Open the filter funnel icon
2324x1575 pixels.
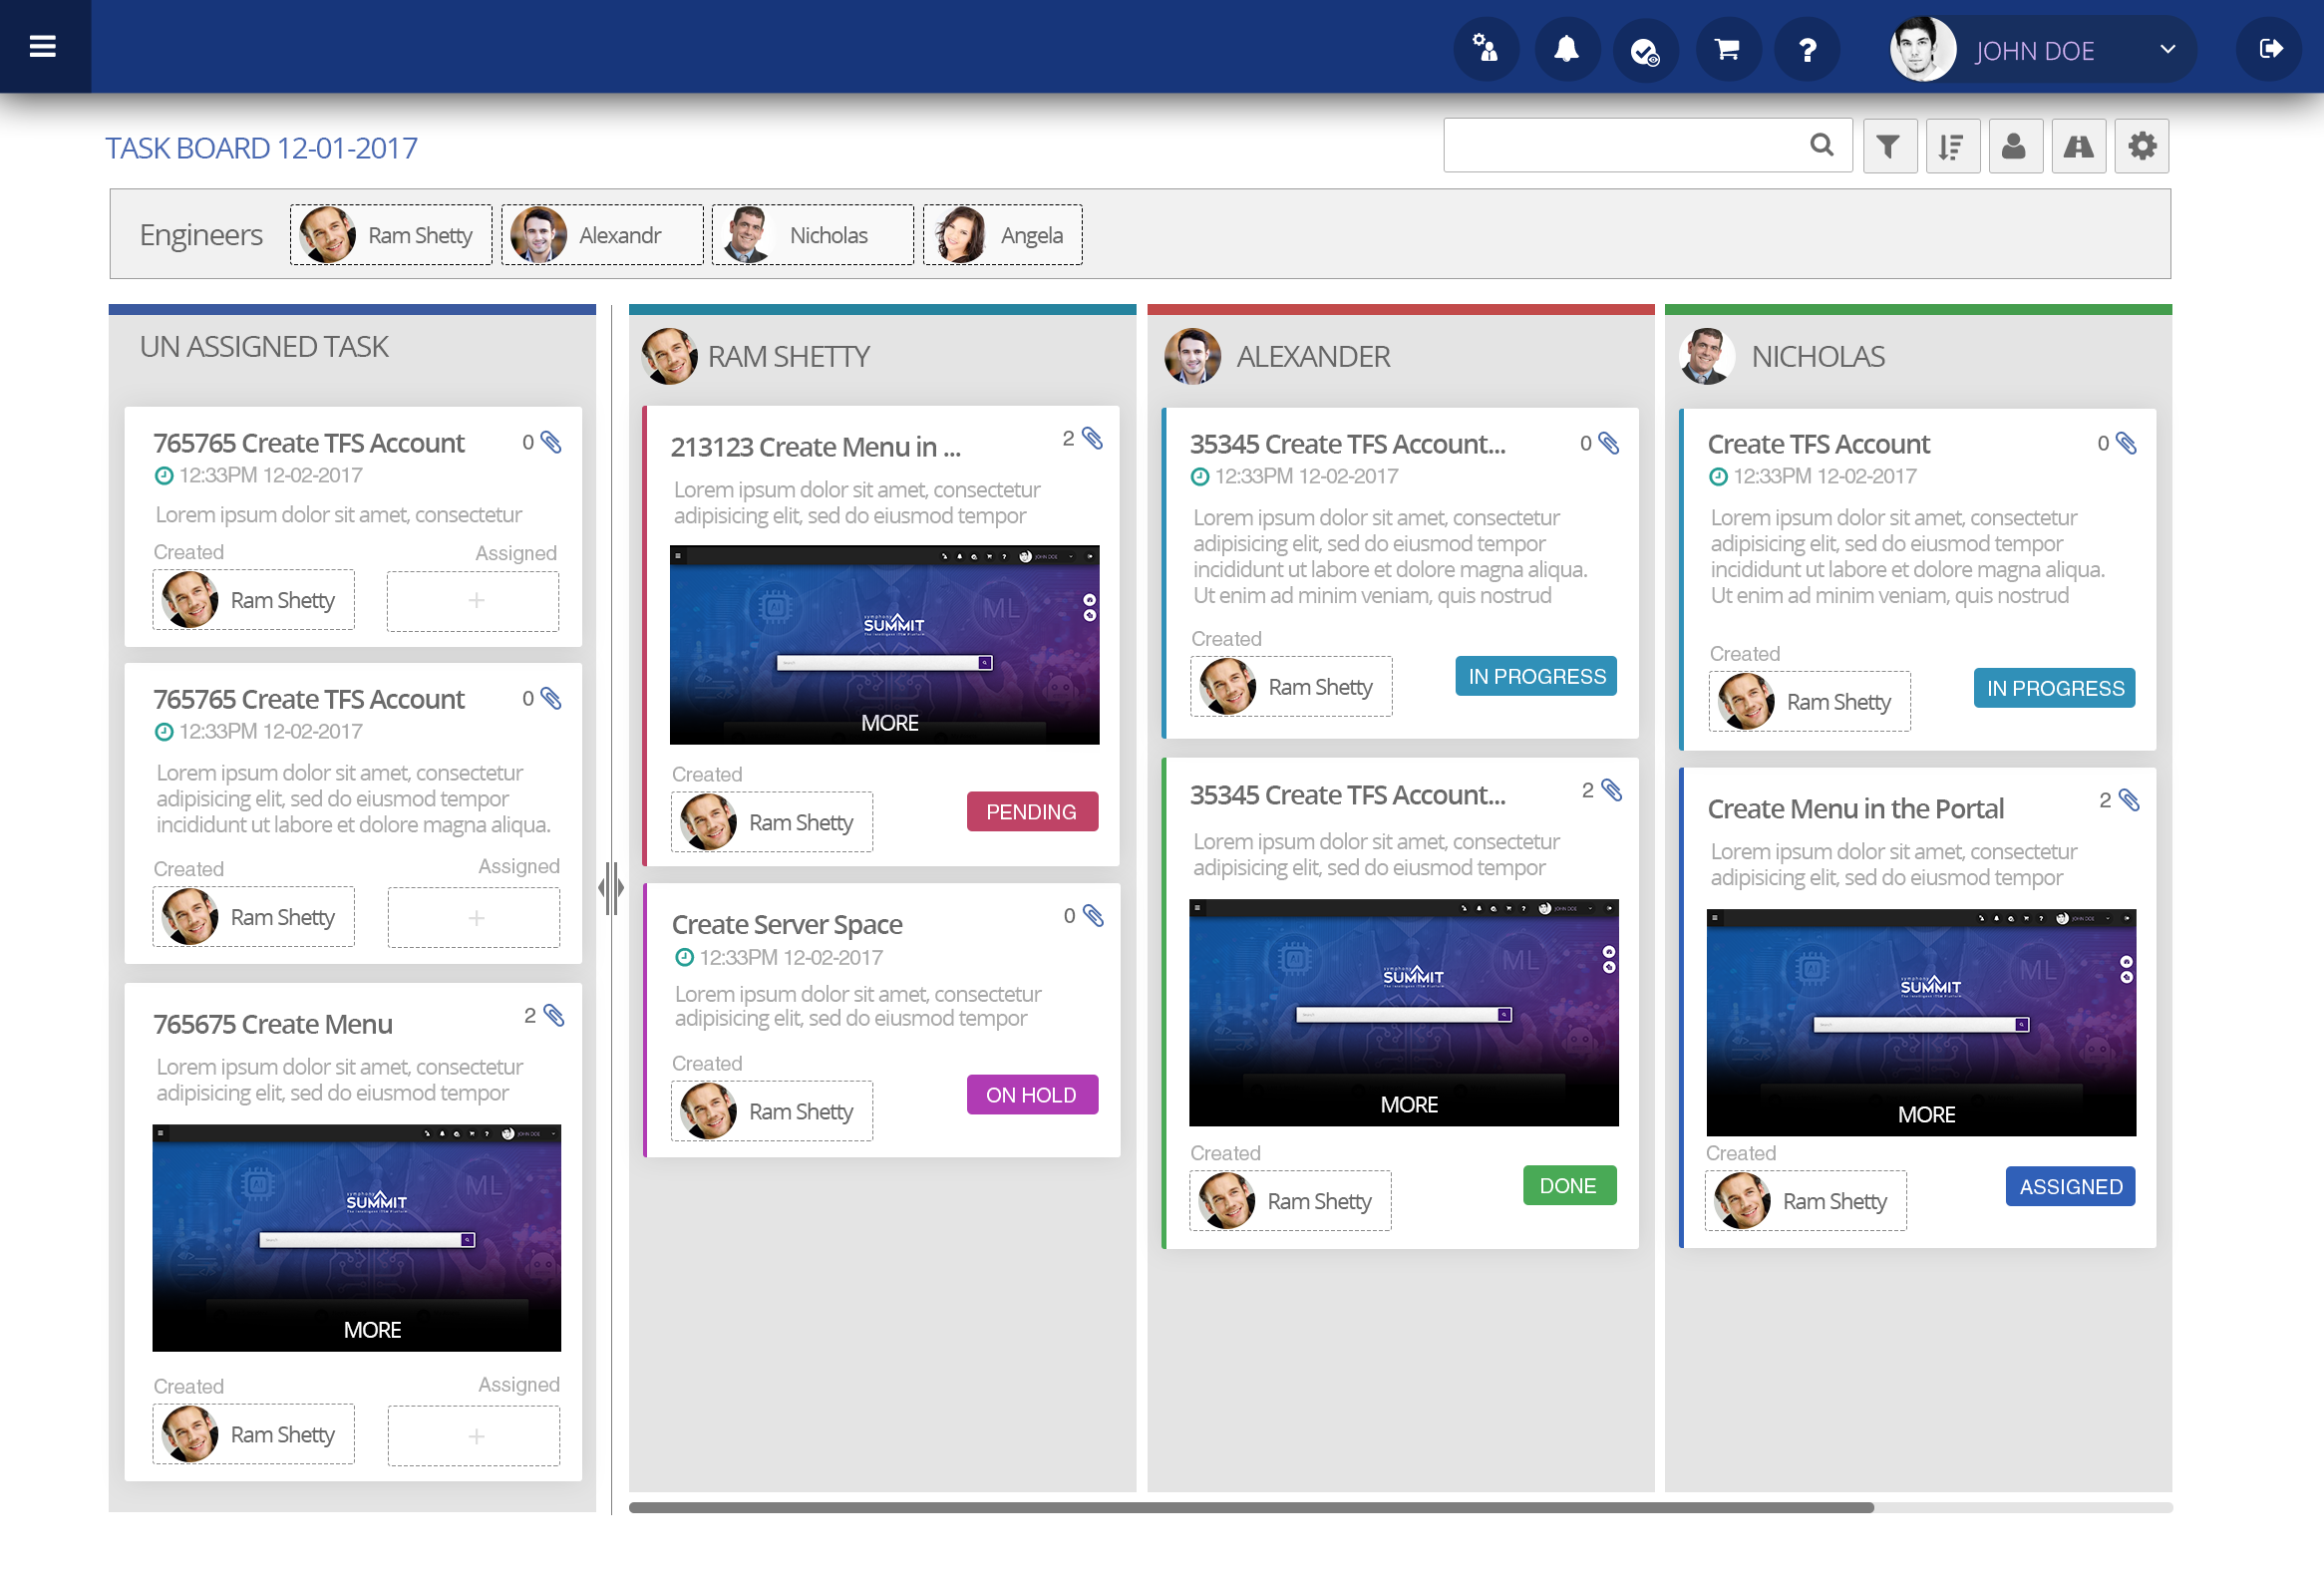(1889, 147)
